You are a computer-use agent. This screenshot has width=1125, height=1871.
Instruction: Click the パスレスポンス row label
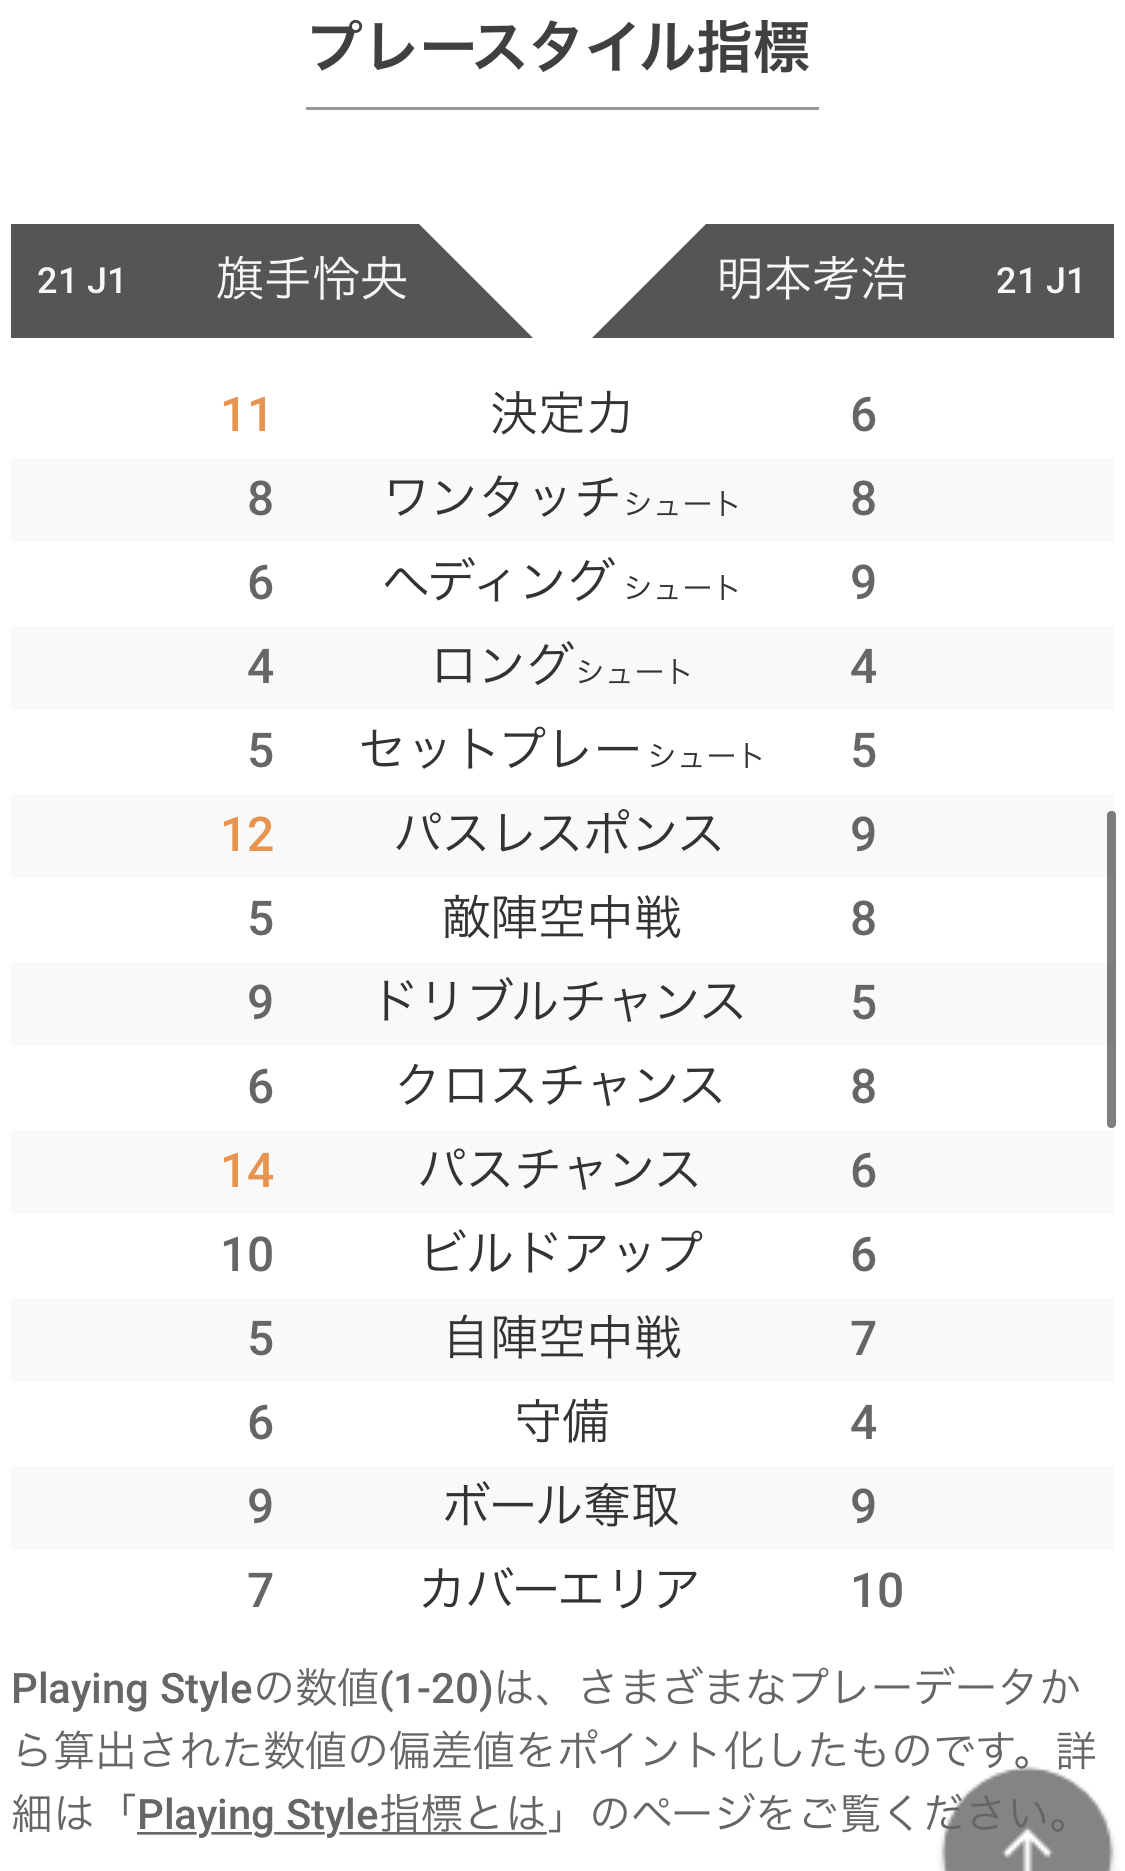pyautogui.click(x=560, y=834)
